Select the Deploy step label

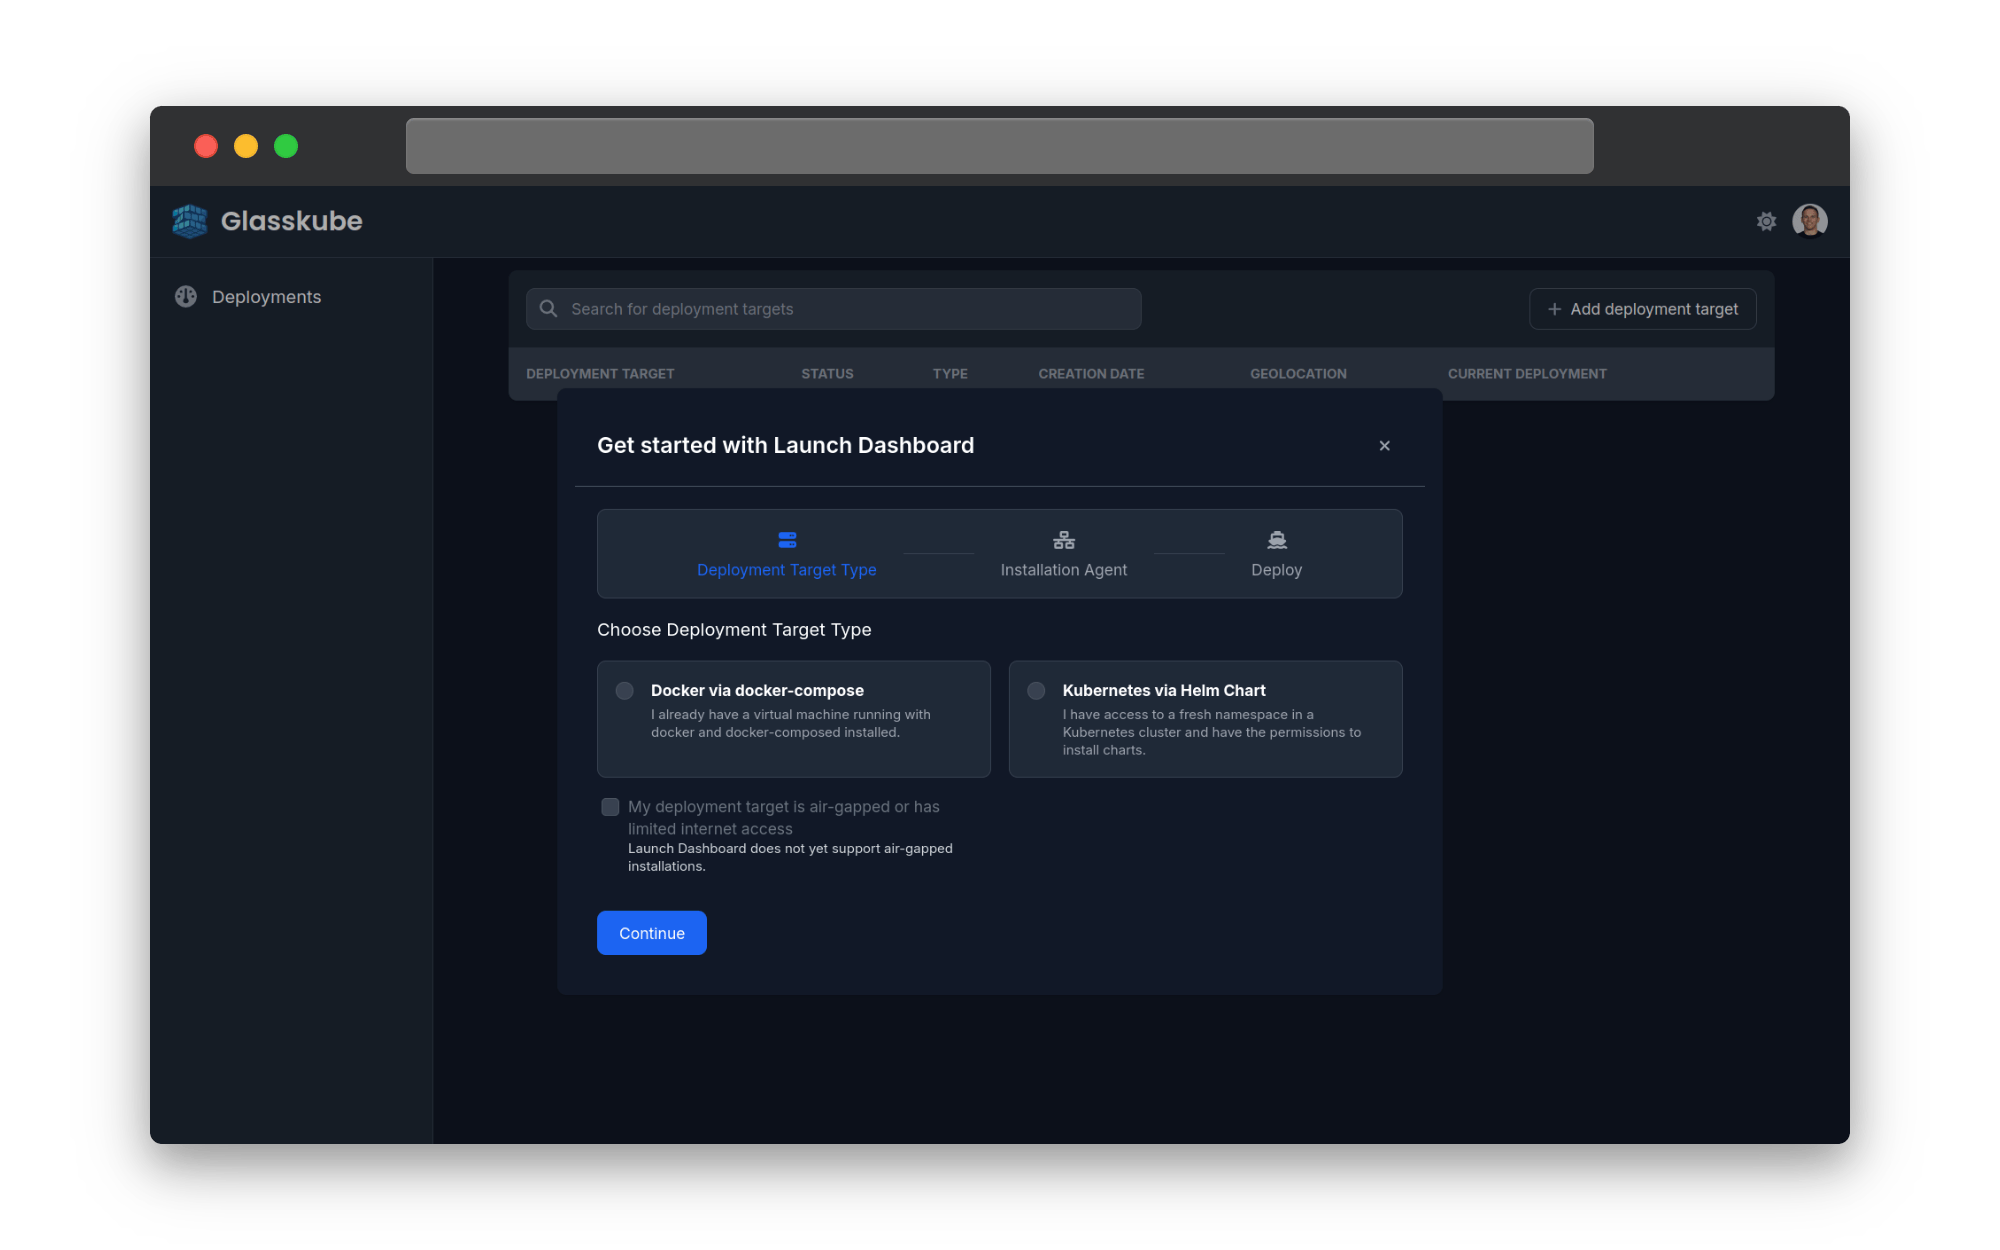click(x=1276, y=570)
